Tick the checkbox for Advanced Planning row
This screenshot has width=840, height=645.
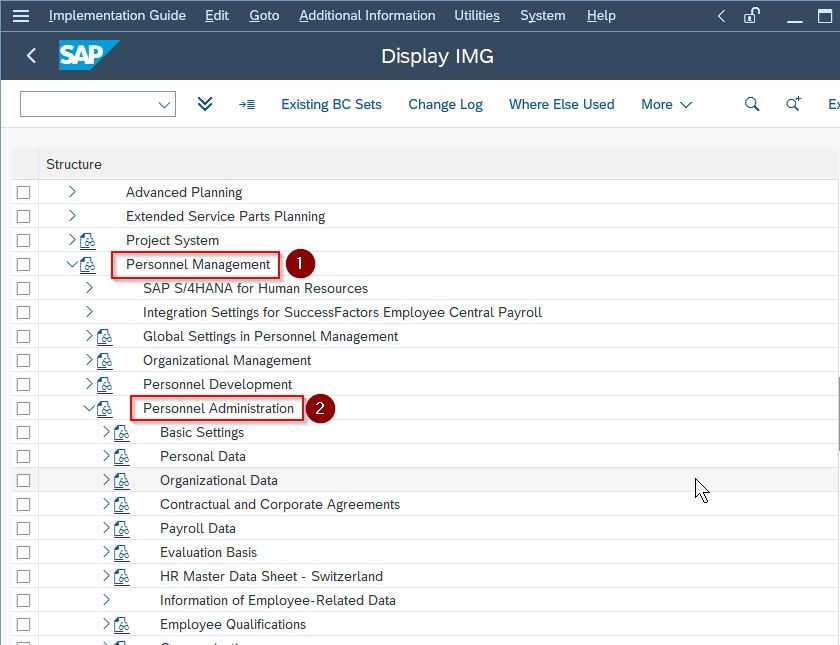coord(24,192)
